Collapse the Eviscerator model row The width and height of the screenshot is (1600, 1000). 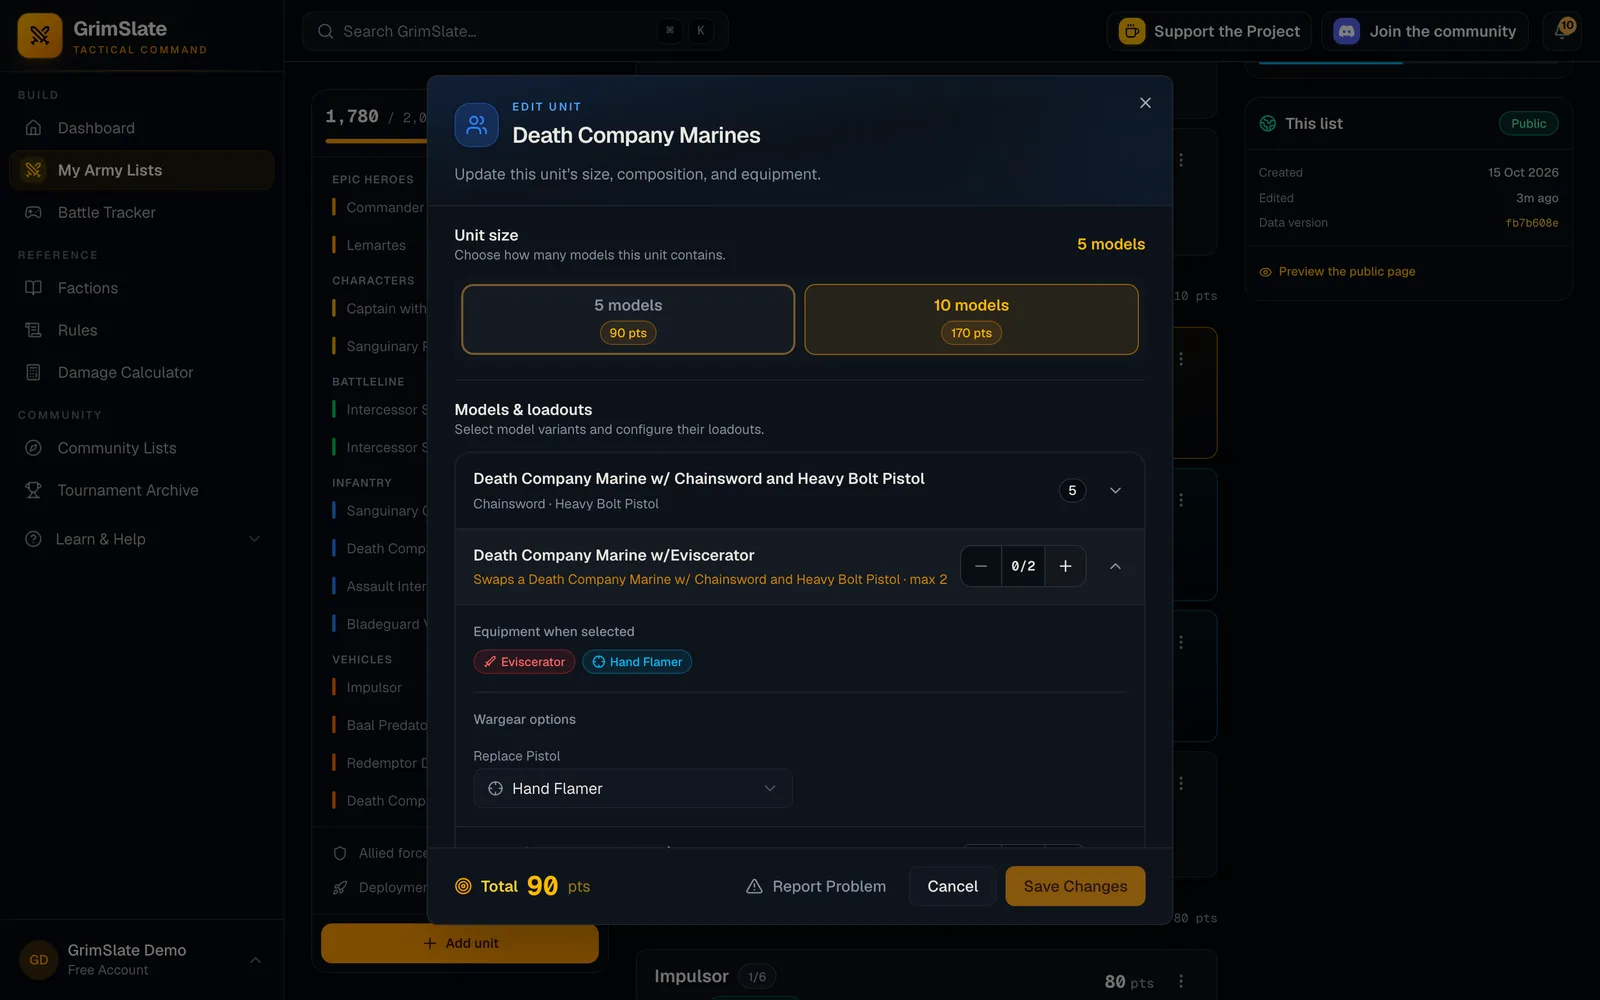pos(1115,566)
